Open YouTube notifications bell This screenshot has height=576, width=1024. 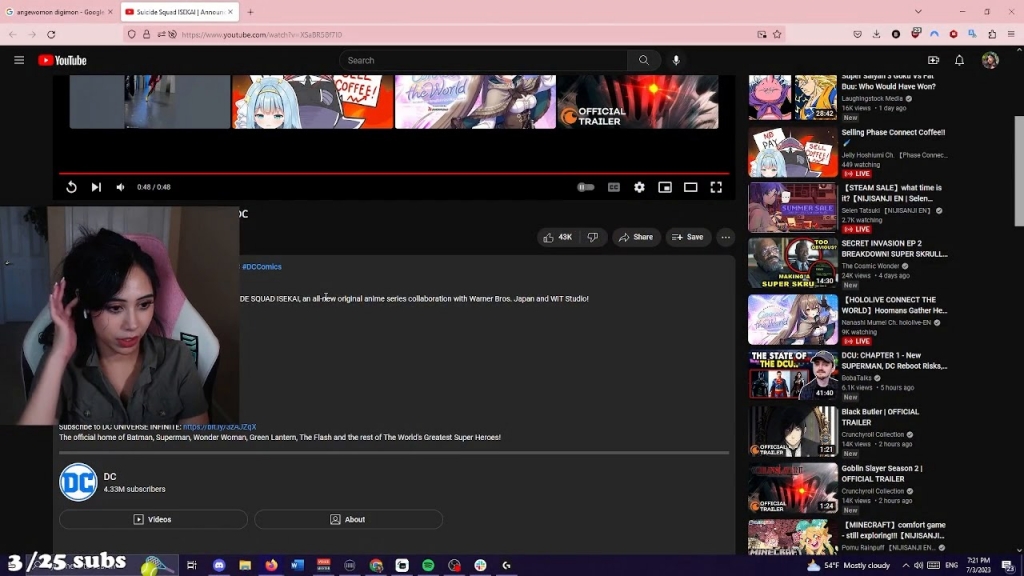959,60
